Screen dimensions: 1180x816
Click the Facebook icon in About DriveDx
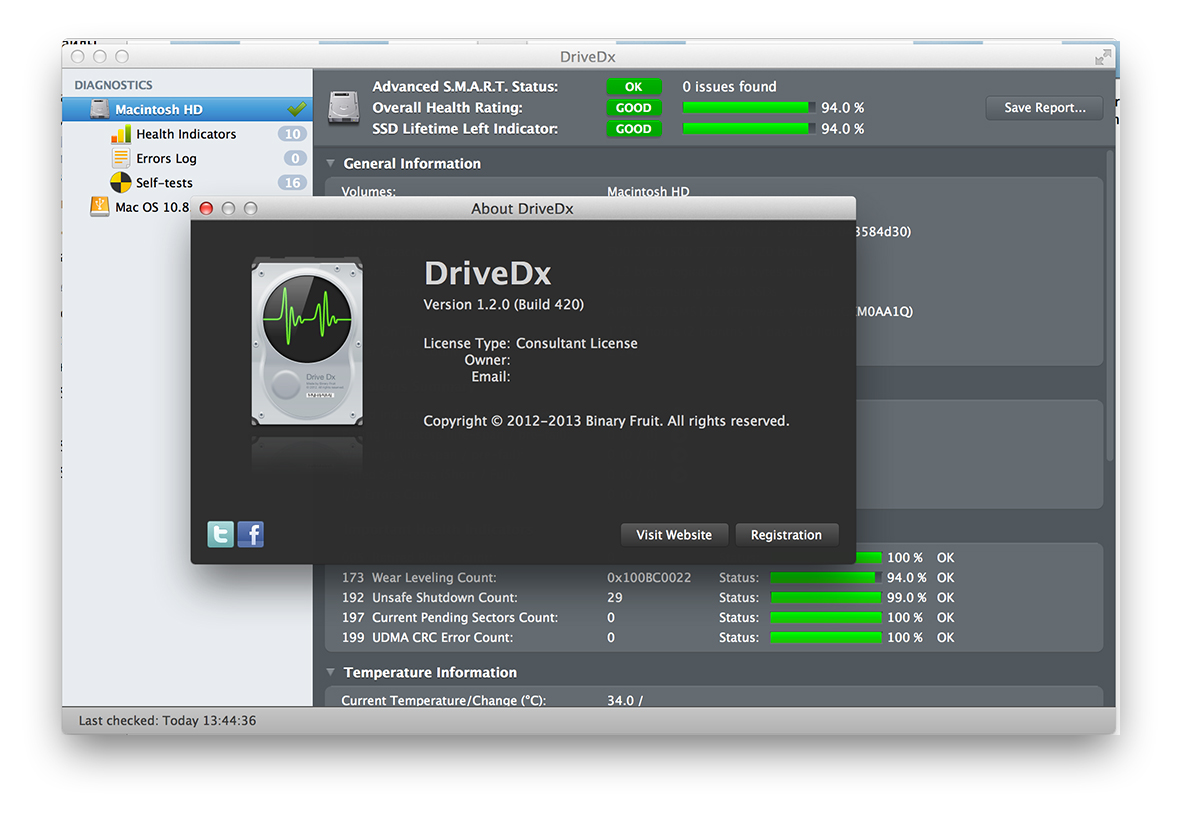[x=251, y=534]
